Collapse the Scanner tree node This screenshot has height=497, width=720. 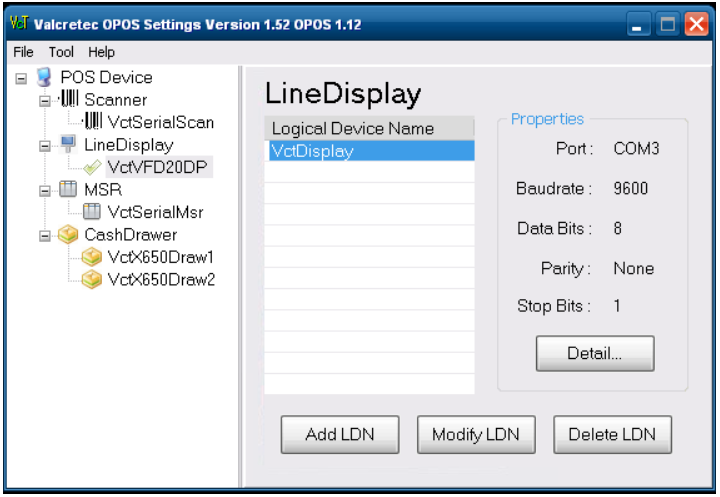point(45,100)
